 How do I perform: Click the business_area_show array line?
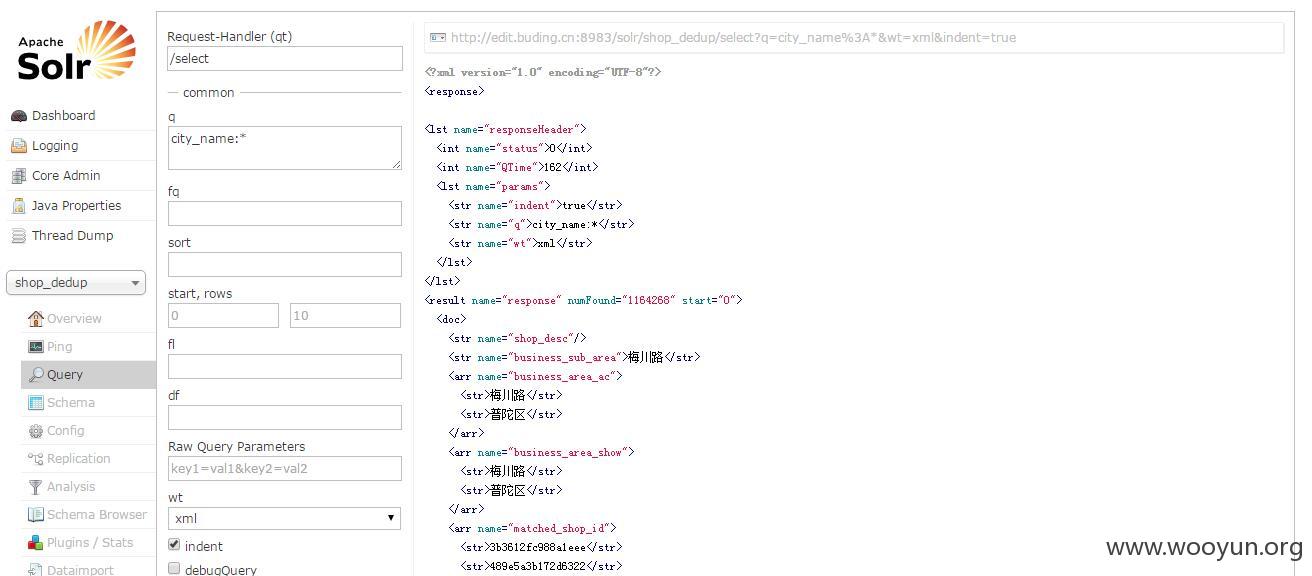(541, 452)
